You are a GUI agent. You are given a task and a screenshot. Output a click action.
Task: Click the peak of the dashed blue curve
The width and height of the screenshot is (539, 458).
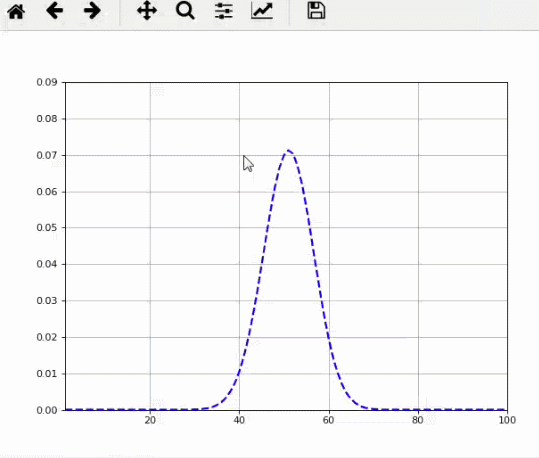pos(289,150)
